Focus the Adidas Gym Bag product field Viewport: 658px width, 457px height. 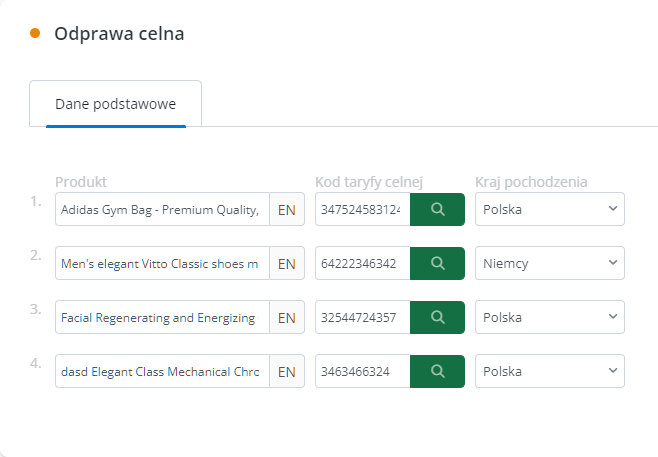[162, 209]
